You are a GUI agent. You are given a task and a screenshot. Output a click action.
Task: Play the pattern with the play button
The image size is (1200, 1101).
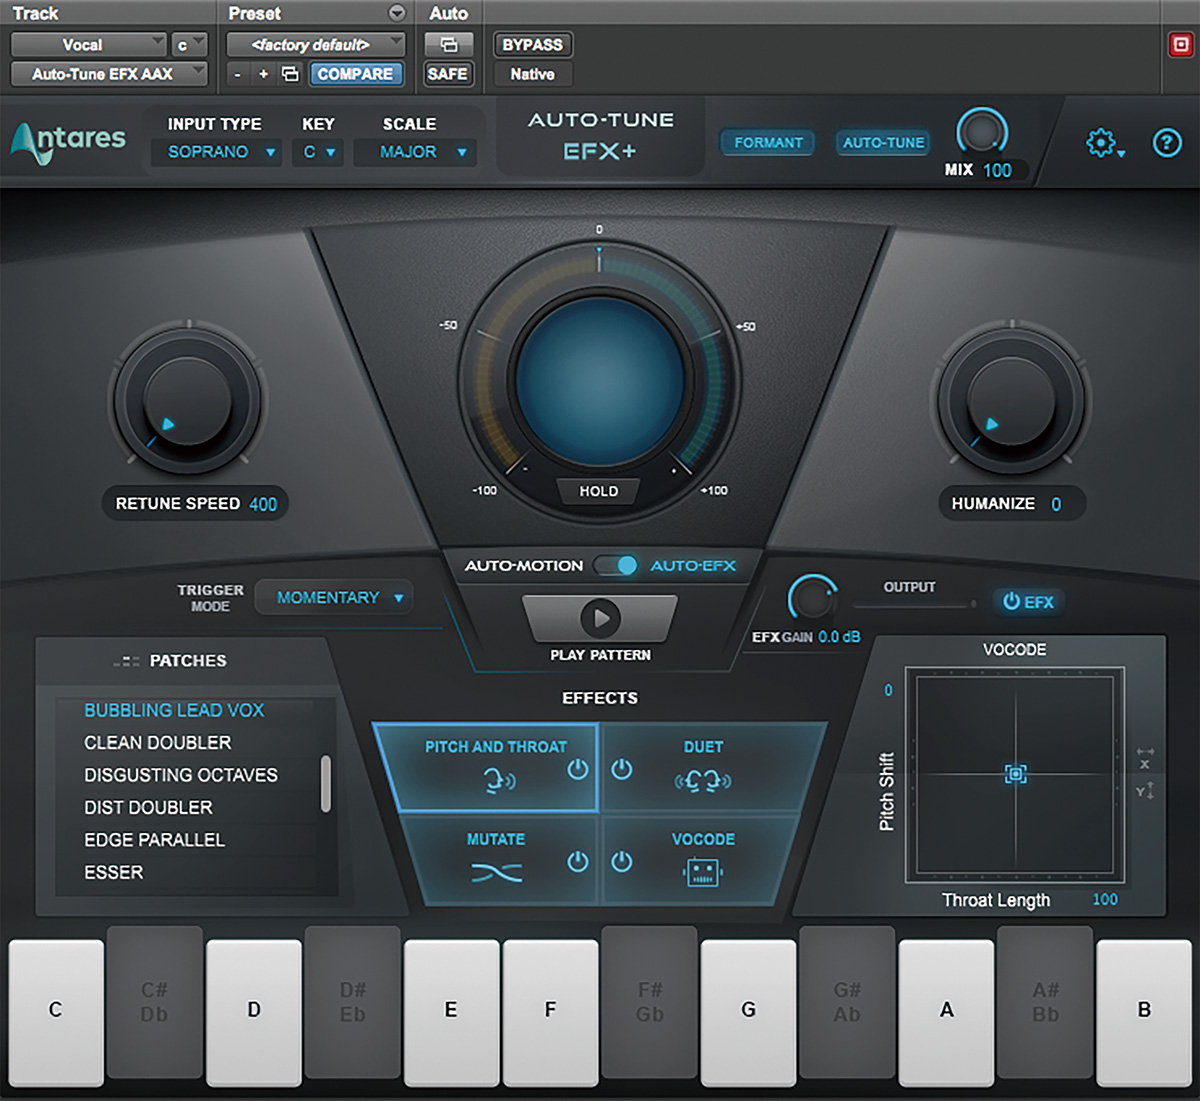click(x=600, y=618)
